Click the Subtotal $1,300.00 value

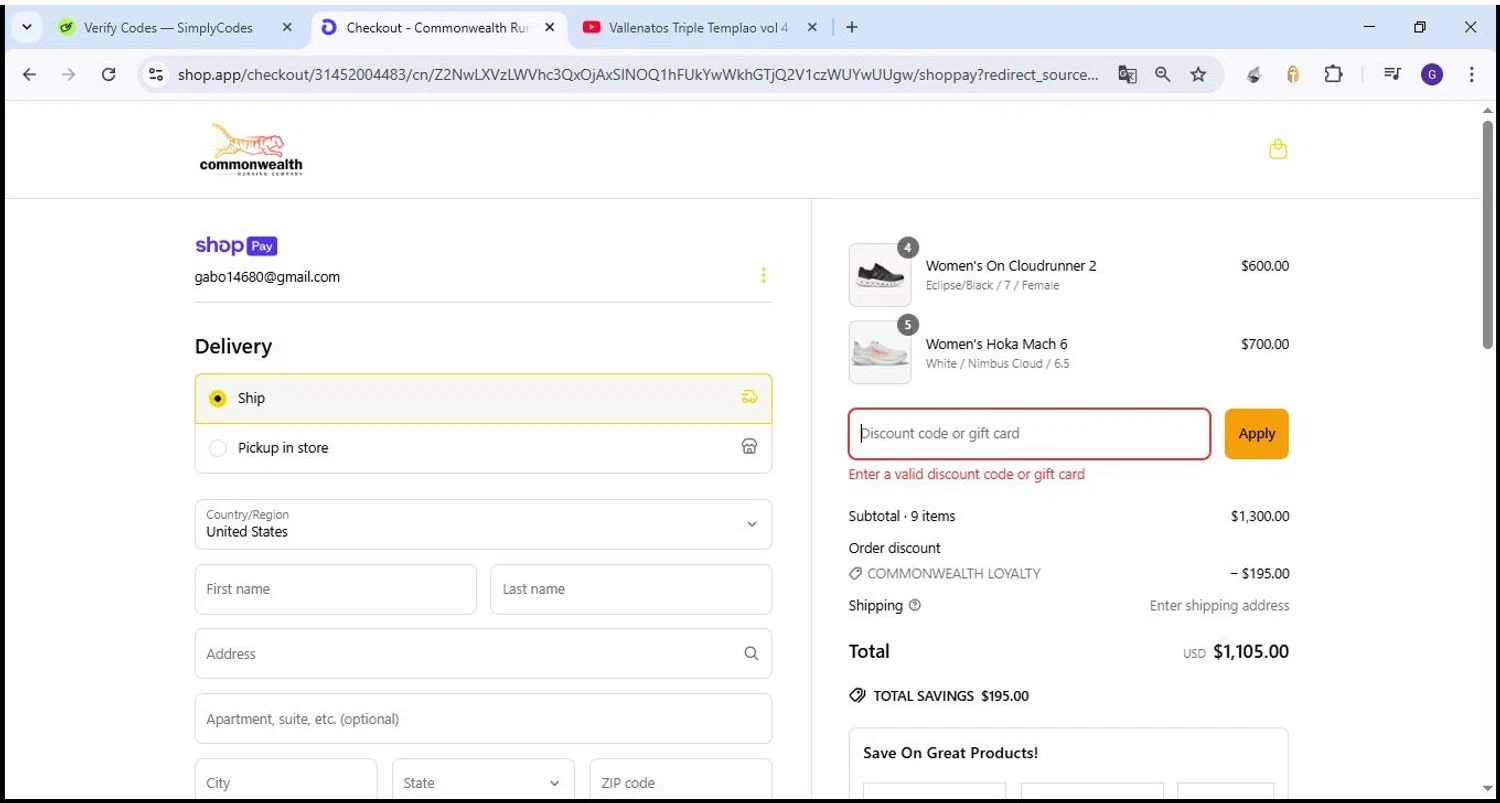1260,517
